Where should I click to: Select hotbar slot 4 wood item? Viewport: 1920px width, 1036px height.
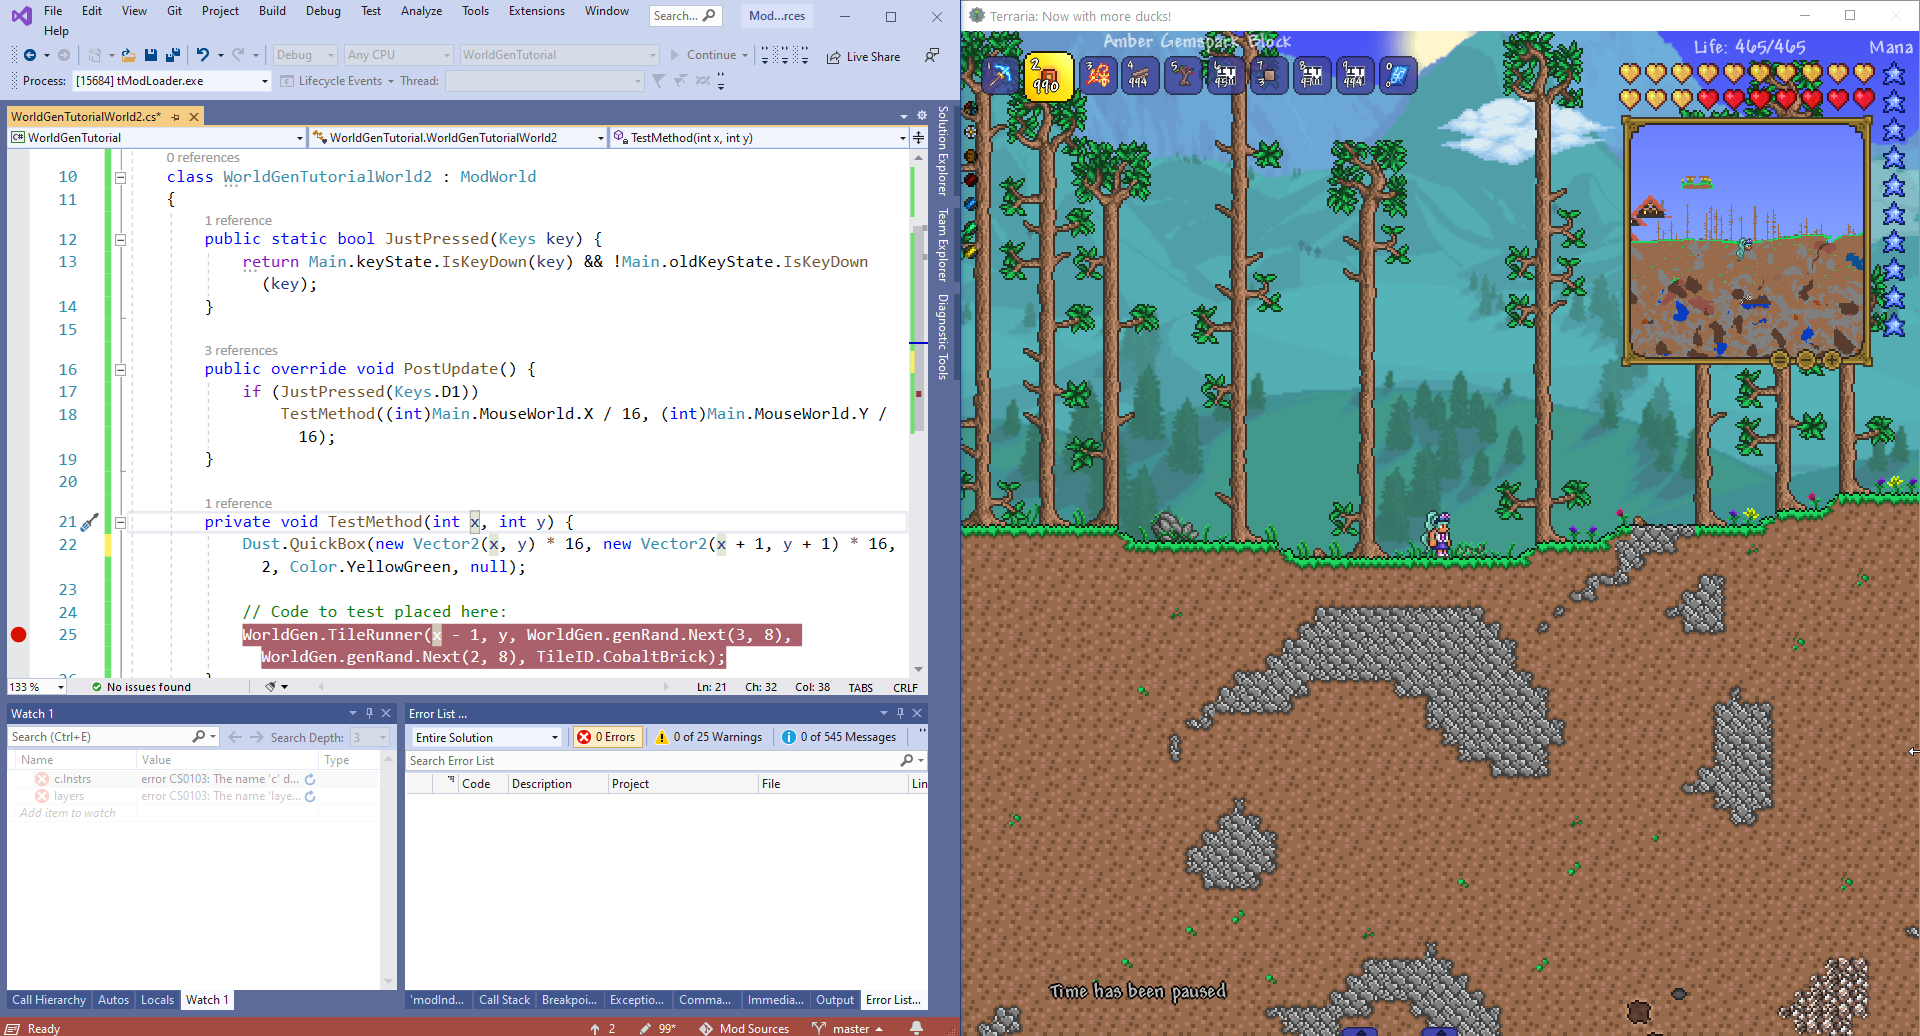(x=1140, y=75)
